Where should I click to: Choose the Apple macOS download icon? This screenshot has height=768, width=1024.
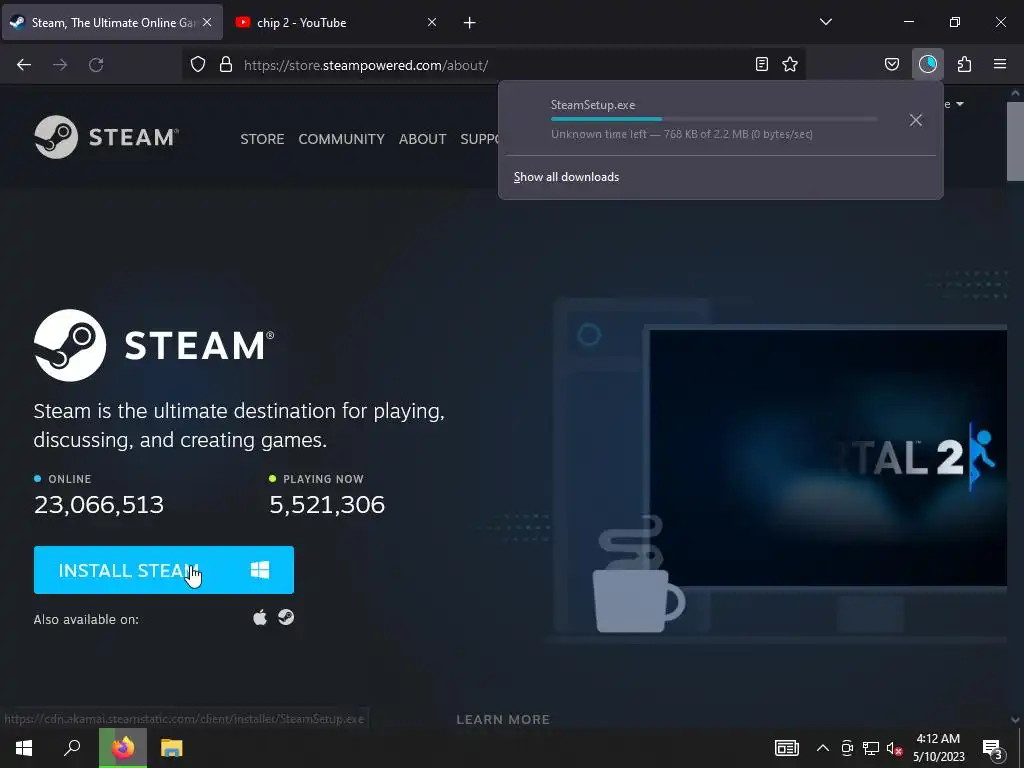click(x=260, y=617)
